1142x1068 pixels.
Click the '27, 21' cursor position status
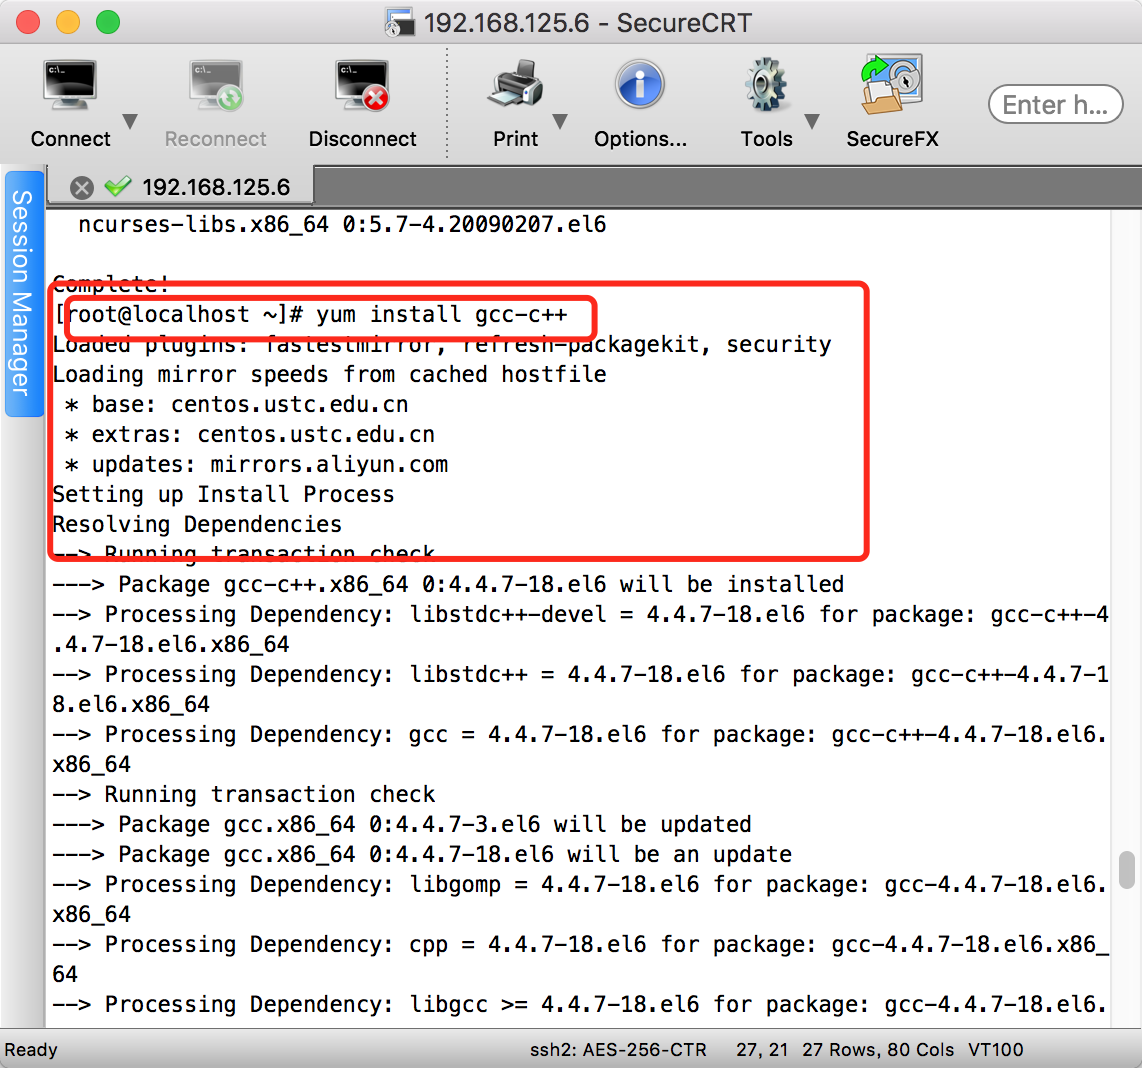coord(762,1050)
